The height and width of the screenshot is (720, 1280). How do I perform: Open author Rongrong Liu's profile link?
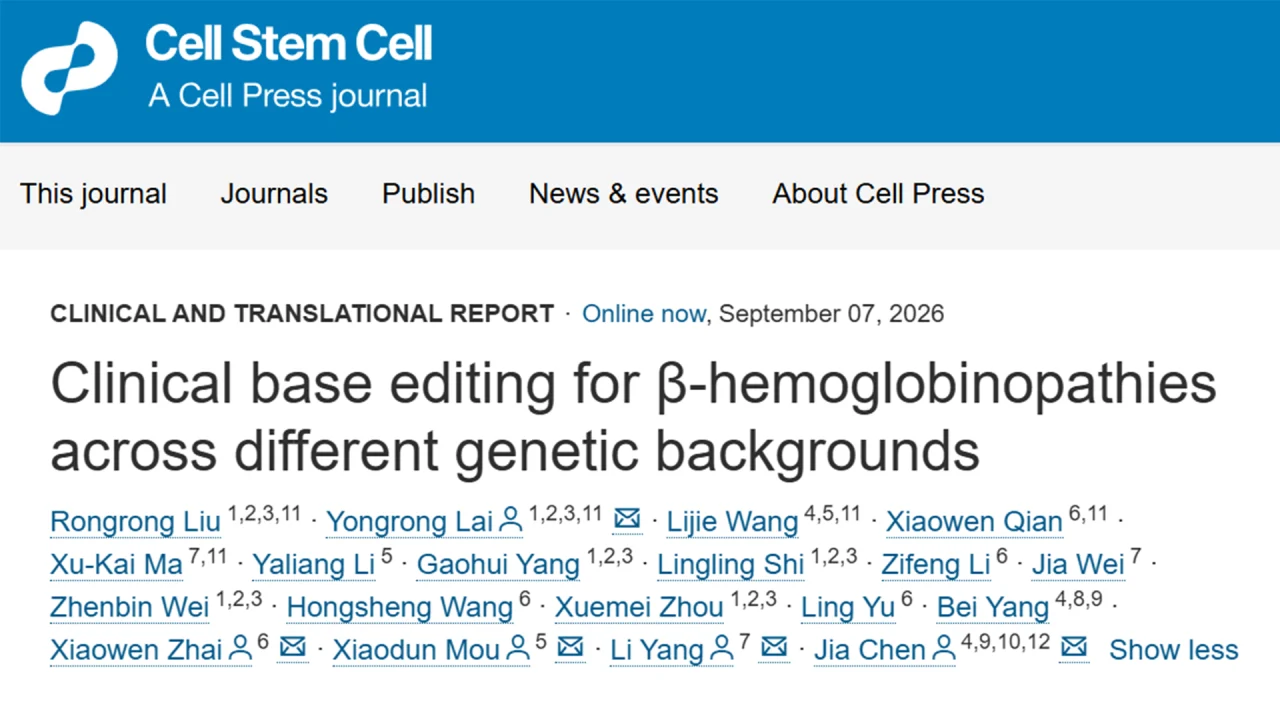135,522
